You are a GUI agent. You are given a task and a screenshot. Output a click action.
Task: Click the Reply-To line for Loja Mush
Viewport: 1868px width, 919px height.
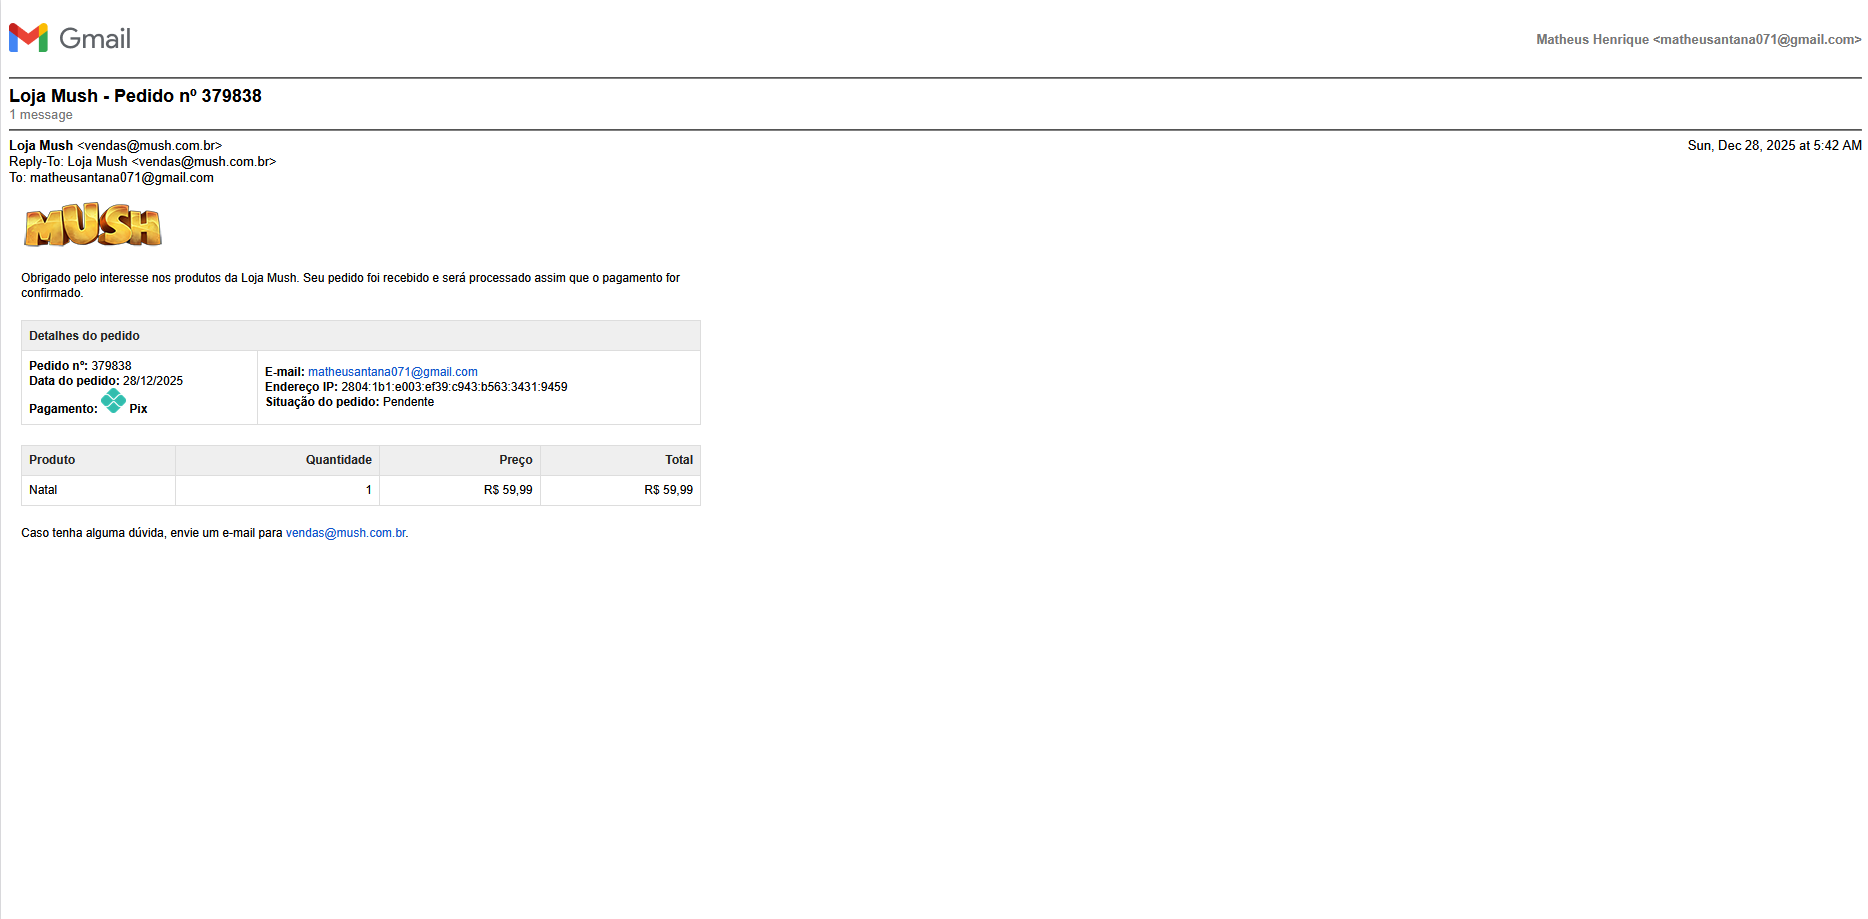click(x=142, y=162)
